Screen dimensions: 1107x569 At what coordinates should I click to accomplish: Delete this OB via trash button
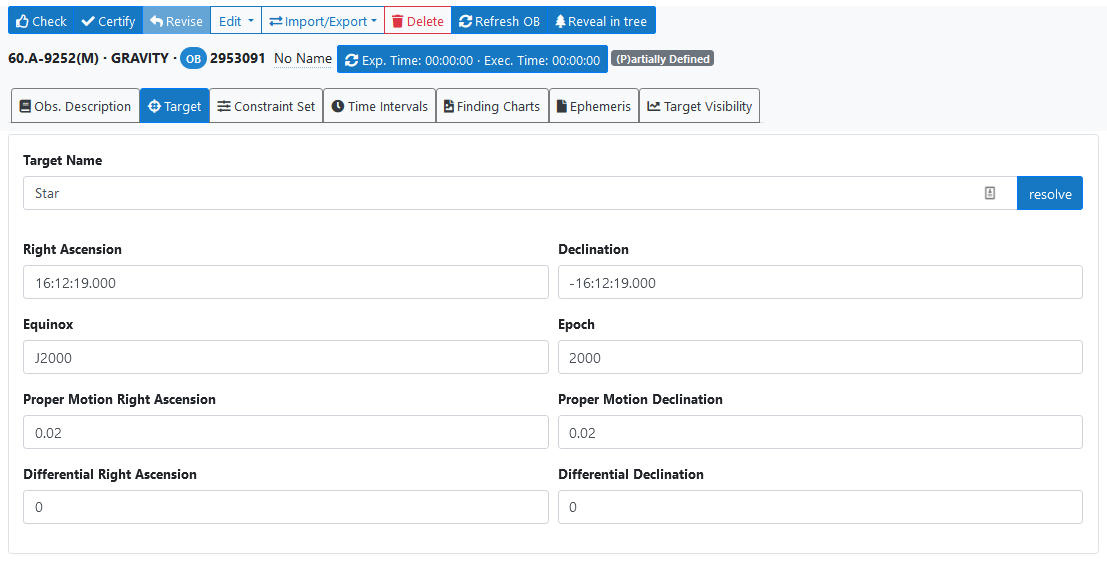point(417,21)
